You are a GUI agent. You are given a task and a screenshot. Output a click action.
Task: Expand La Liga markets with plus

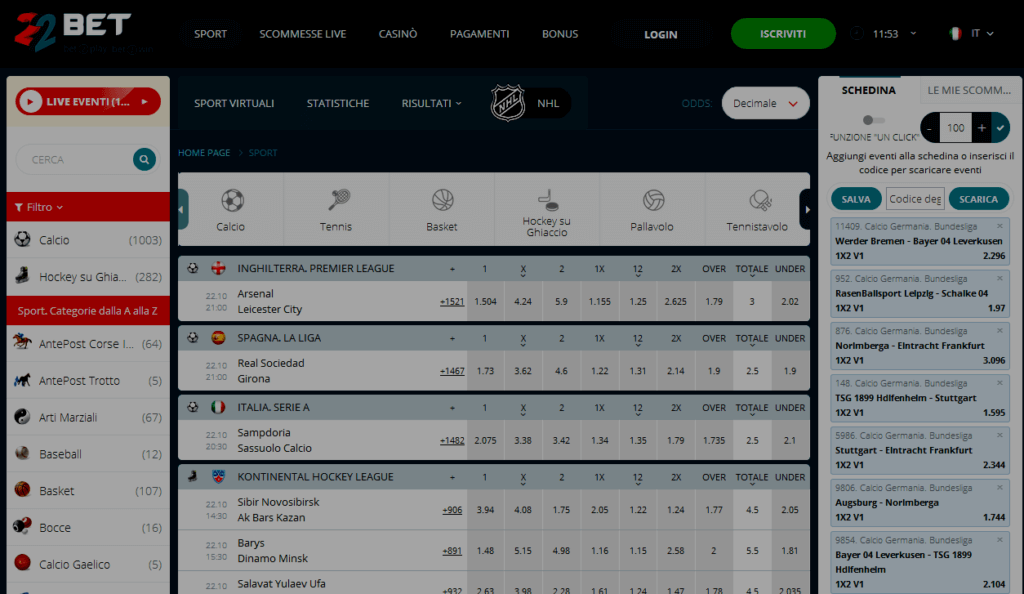[x=452, y=338]
